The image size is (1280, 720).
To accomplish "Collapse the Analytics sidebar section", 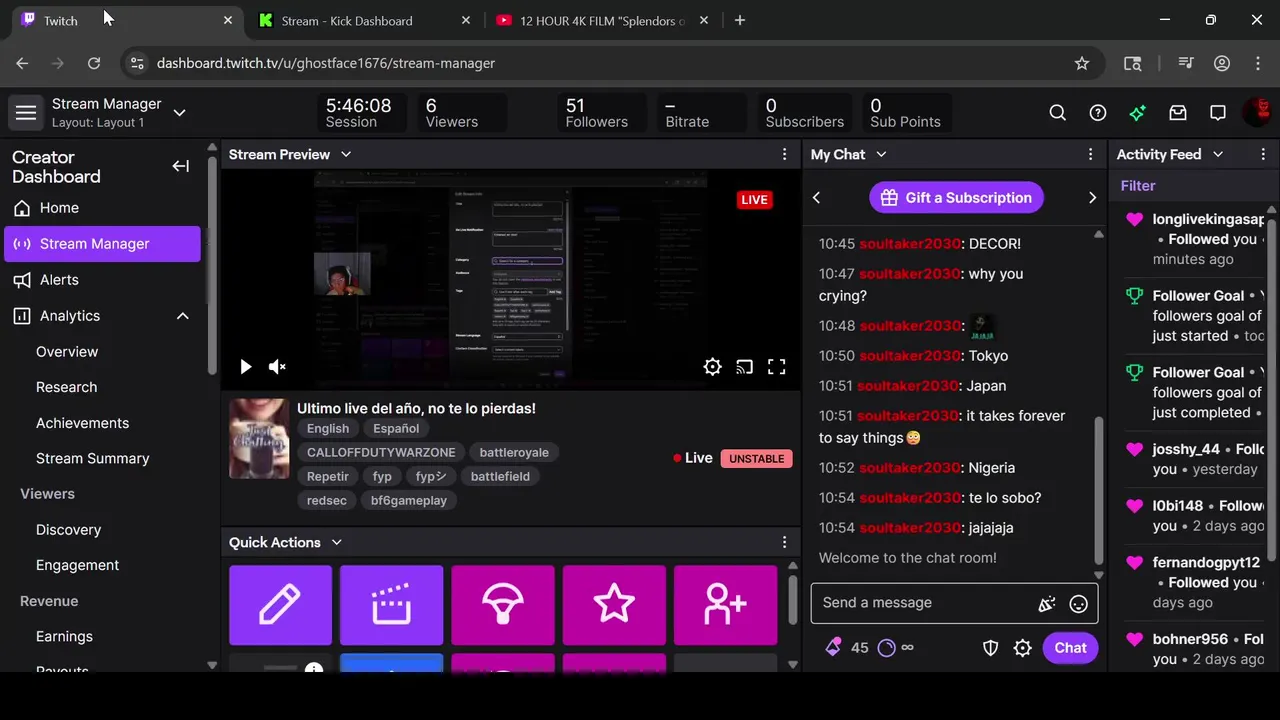I will 183,316.
